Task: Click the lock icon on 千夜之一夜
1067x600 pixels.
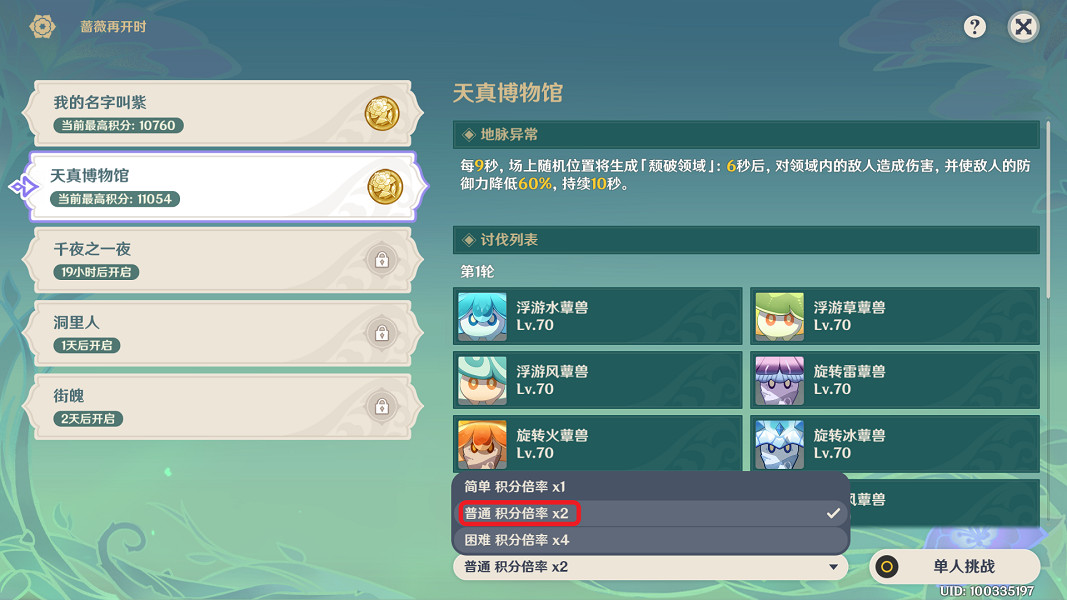Action: [x=382, y=260]
